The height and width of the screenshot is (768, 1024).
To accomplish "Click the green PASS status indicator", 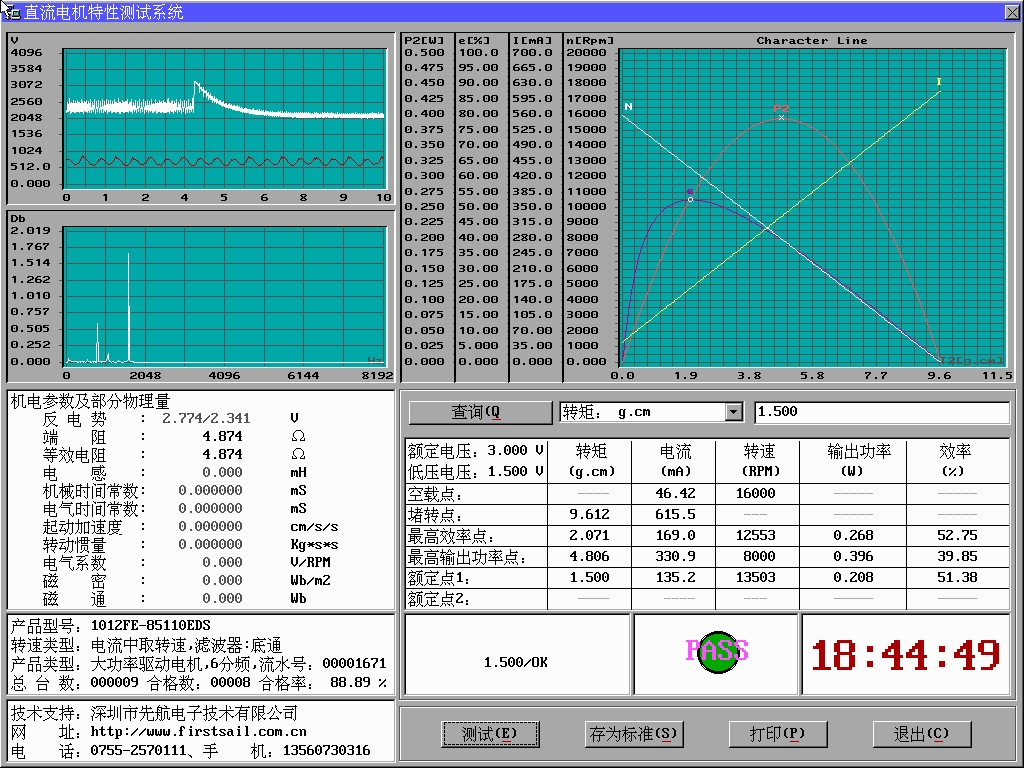I will pos(717,652).
